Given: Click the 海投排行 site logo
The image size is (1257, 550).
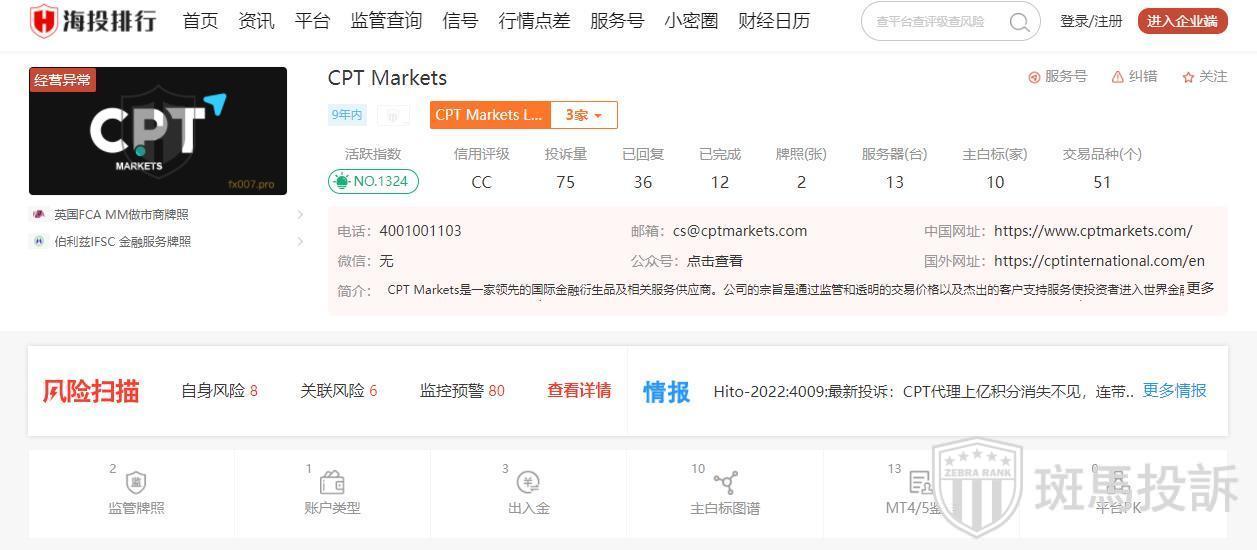Looking at the screenshot, I should (x=93, y=21).
